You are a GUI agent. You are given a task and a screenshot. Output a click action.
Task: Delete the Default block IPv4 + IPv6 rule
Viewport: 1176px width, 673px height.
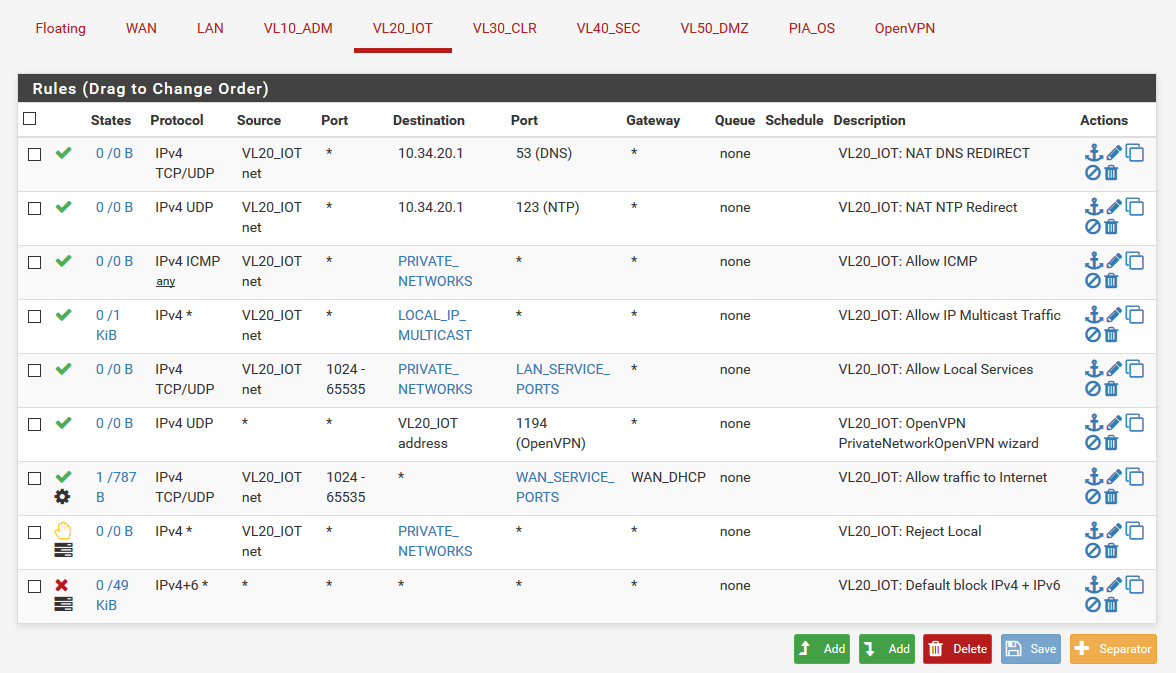point(1111,605)
